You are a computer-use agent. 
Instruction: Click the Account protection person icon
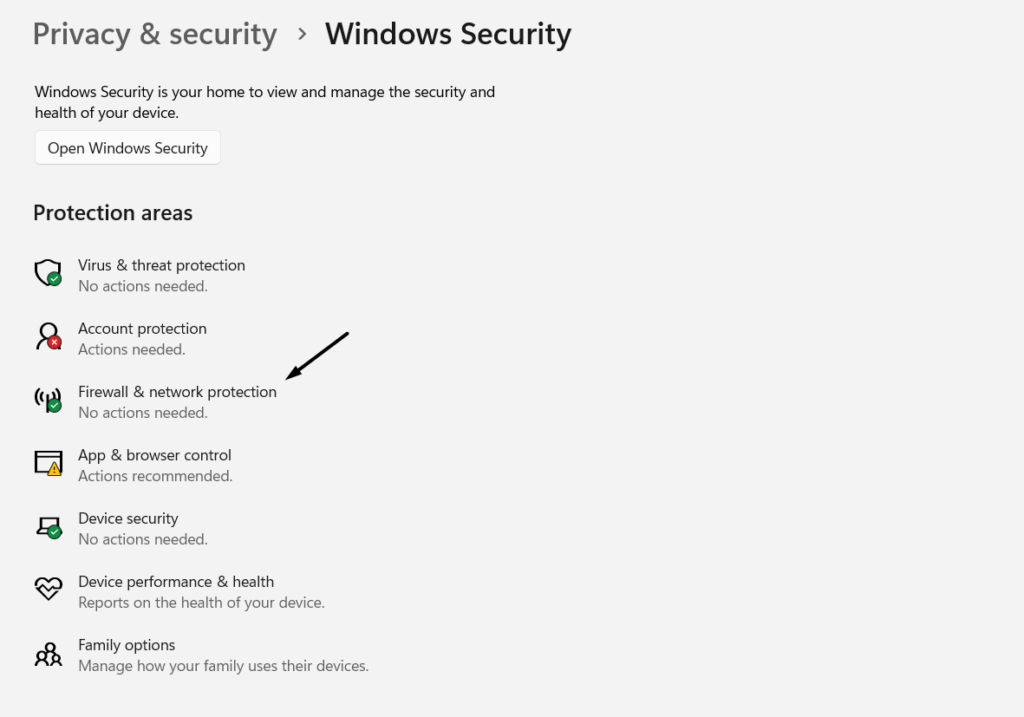click(x=48, y=336)
